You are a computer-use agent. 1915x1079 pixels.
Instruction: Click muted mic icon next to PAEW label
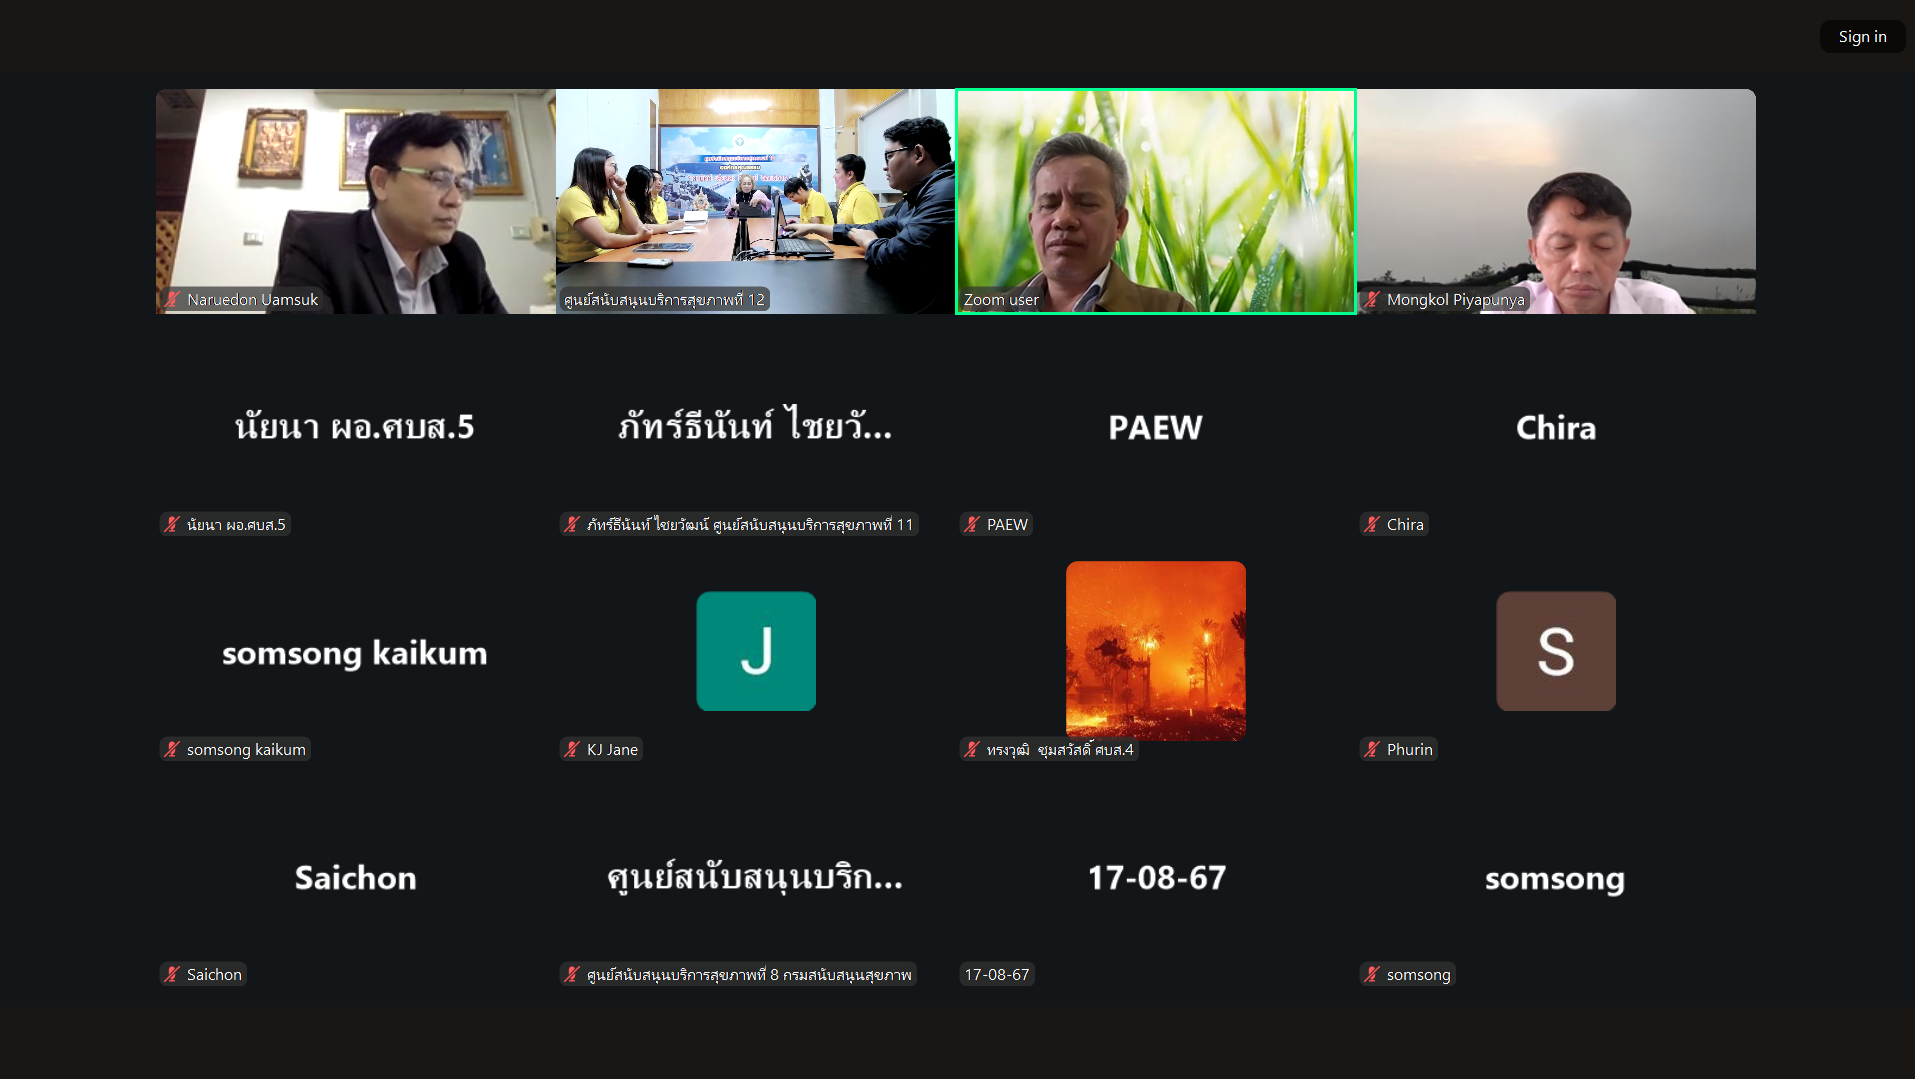click(972, 524)
